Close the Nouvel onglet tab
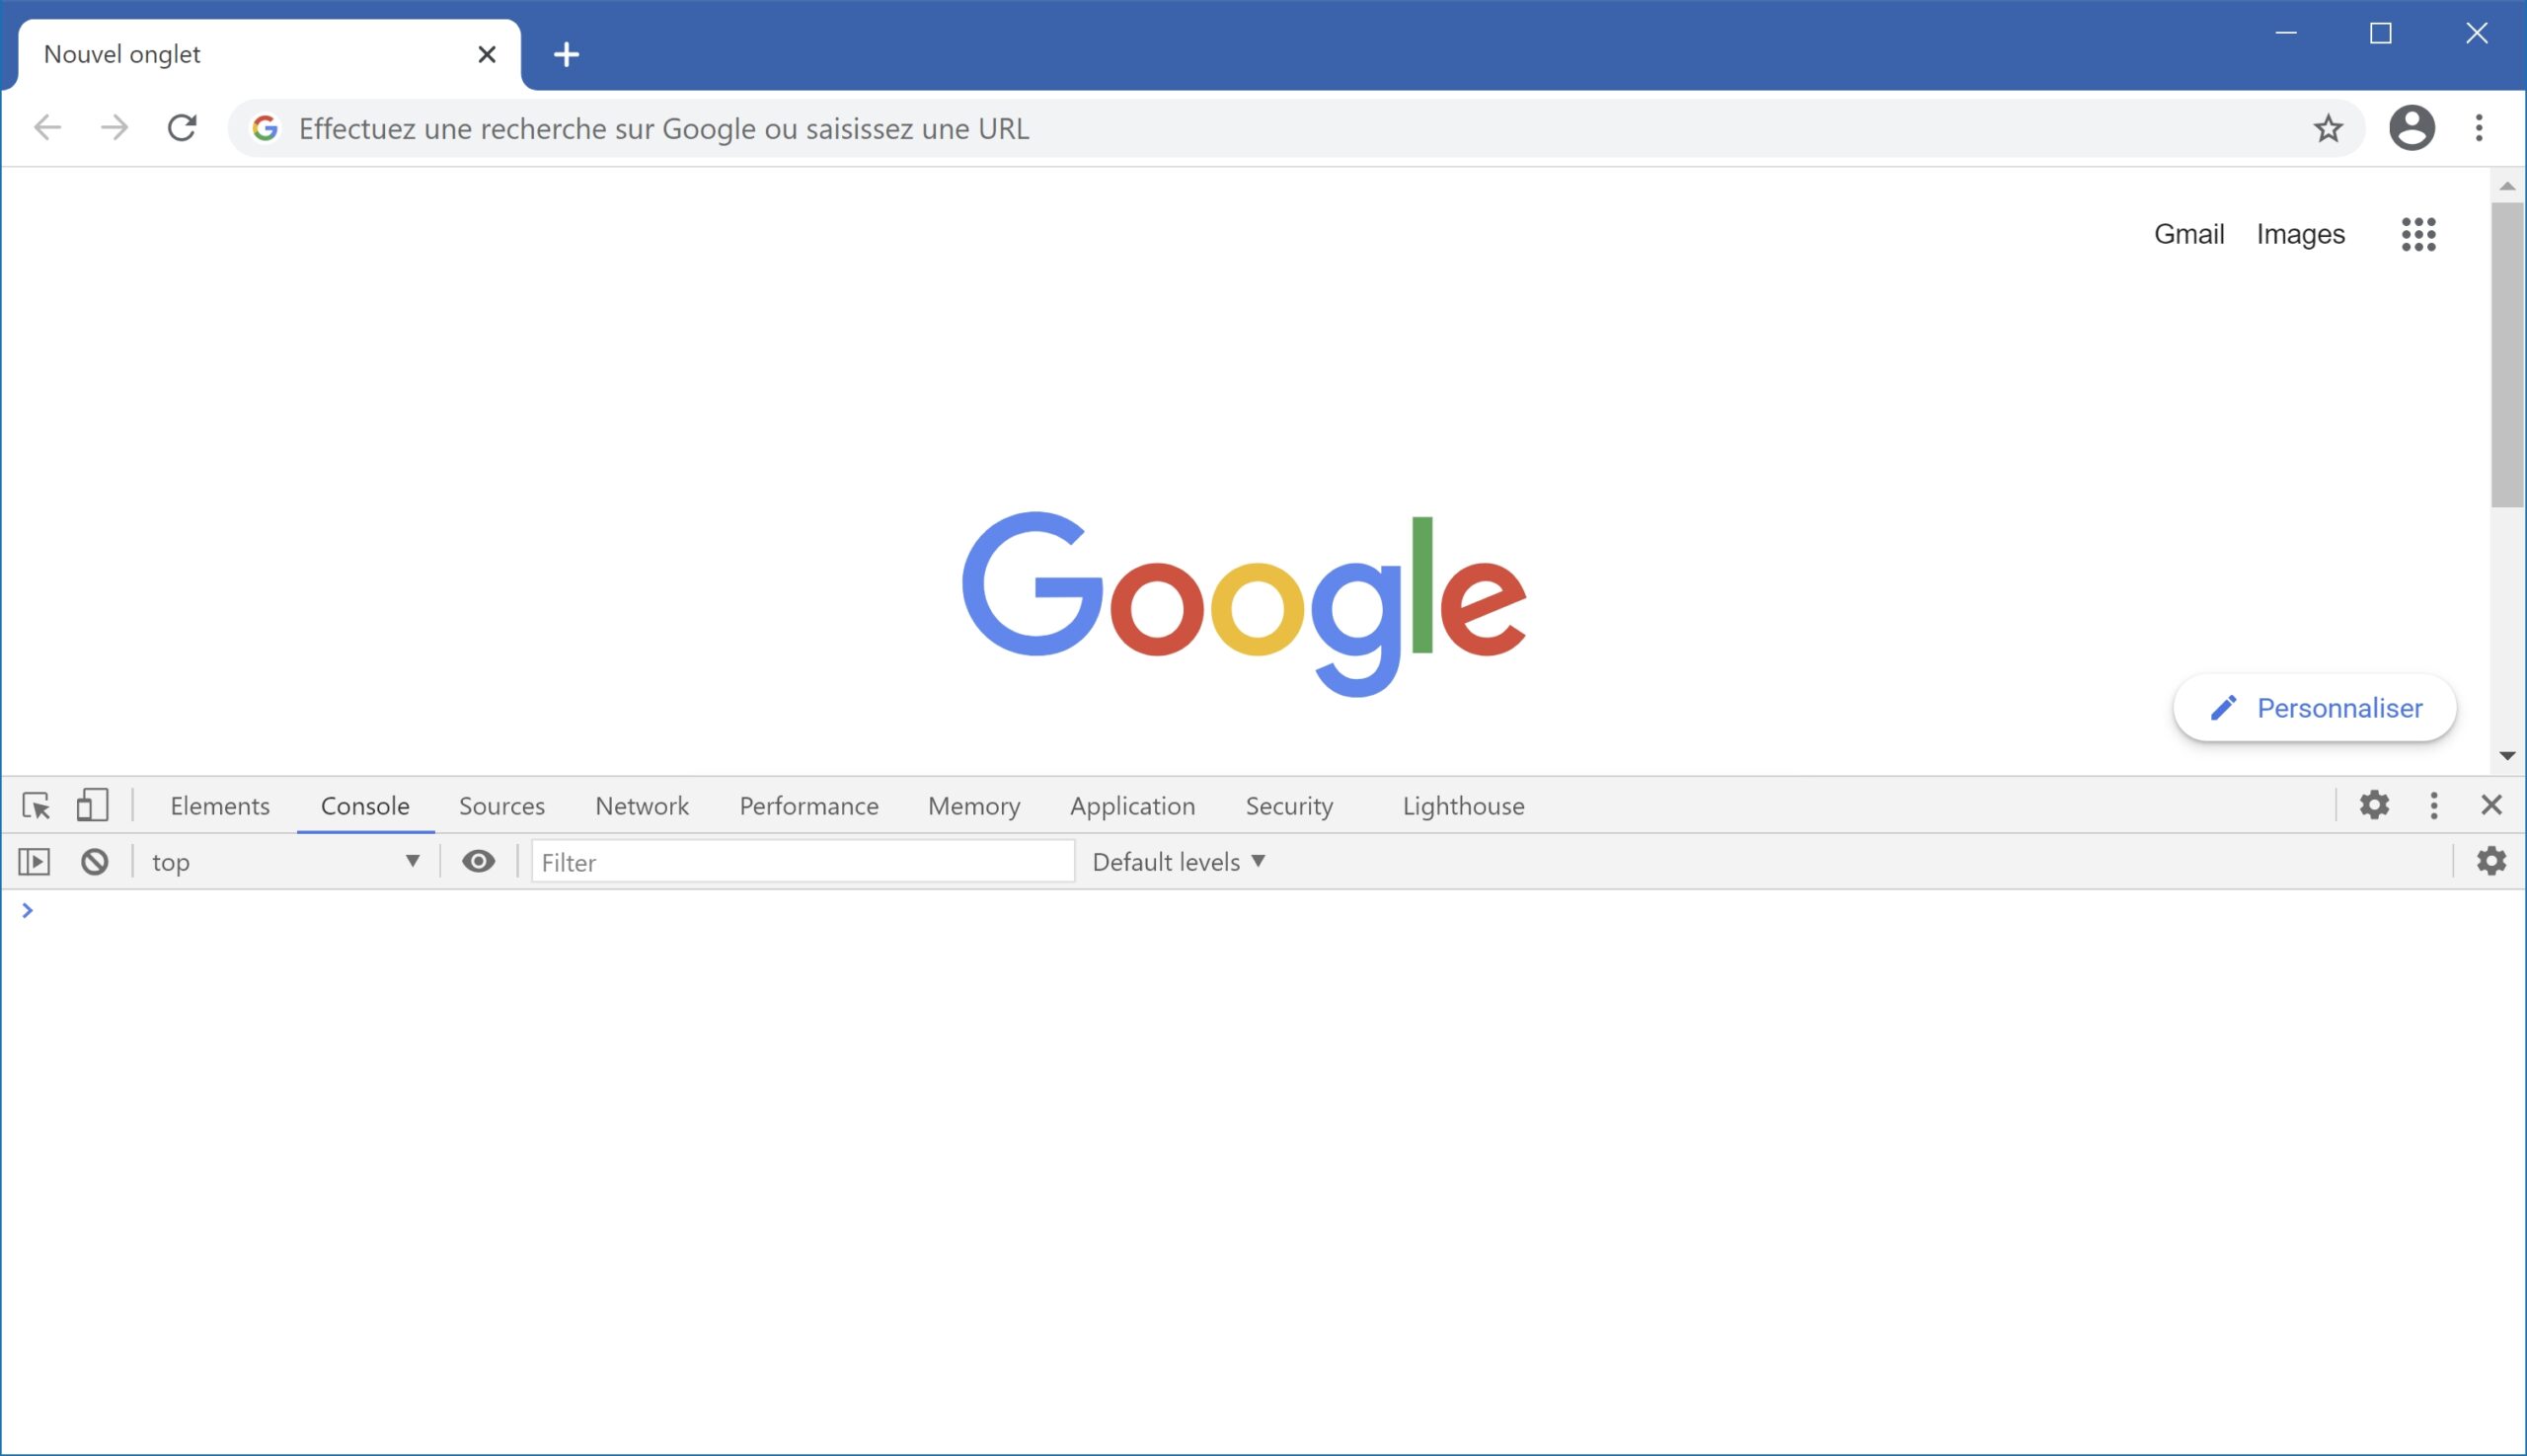The image size is (2527, 1456). click(x=487, y=54)
